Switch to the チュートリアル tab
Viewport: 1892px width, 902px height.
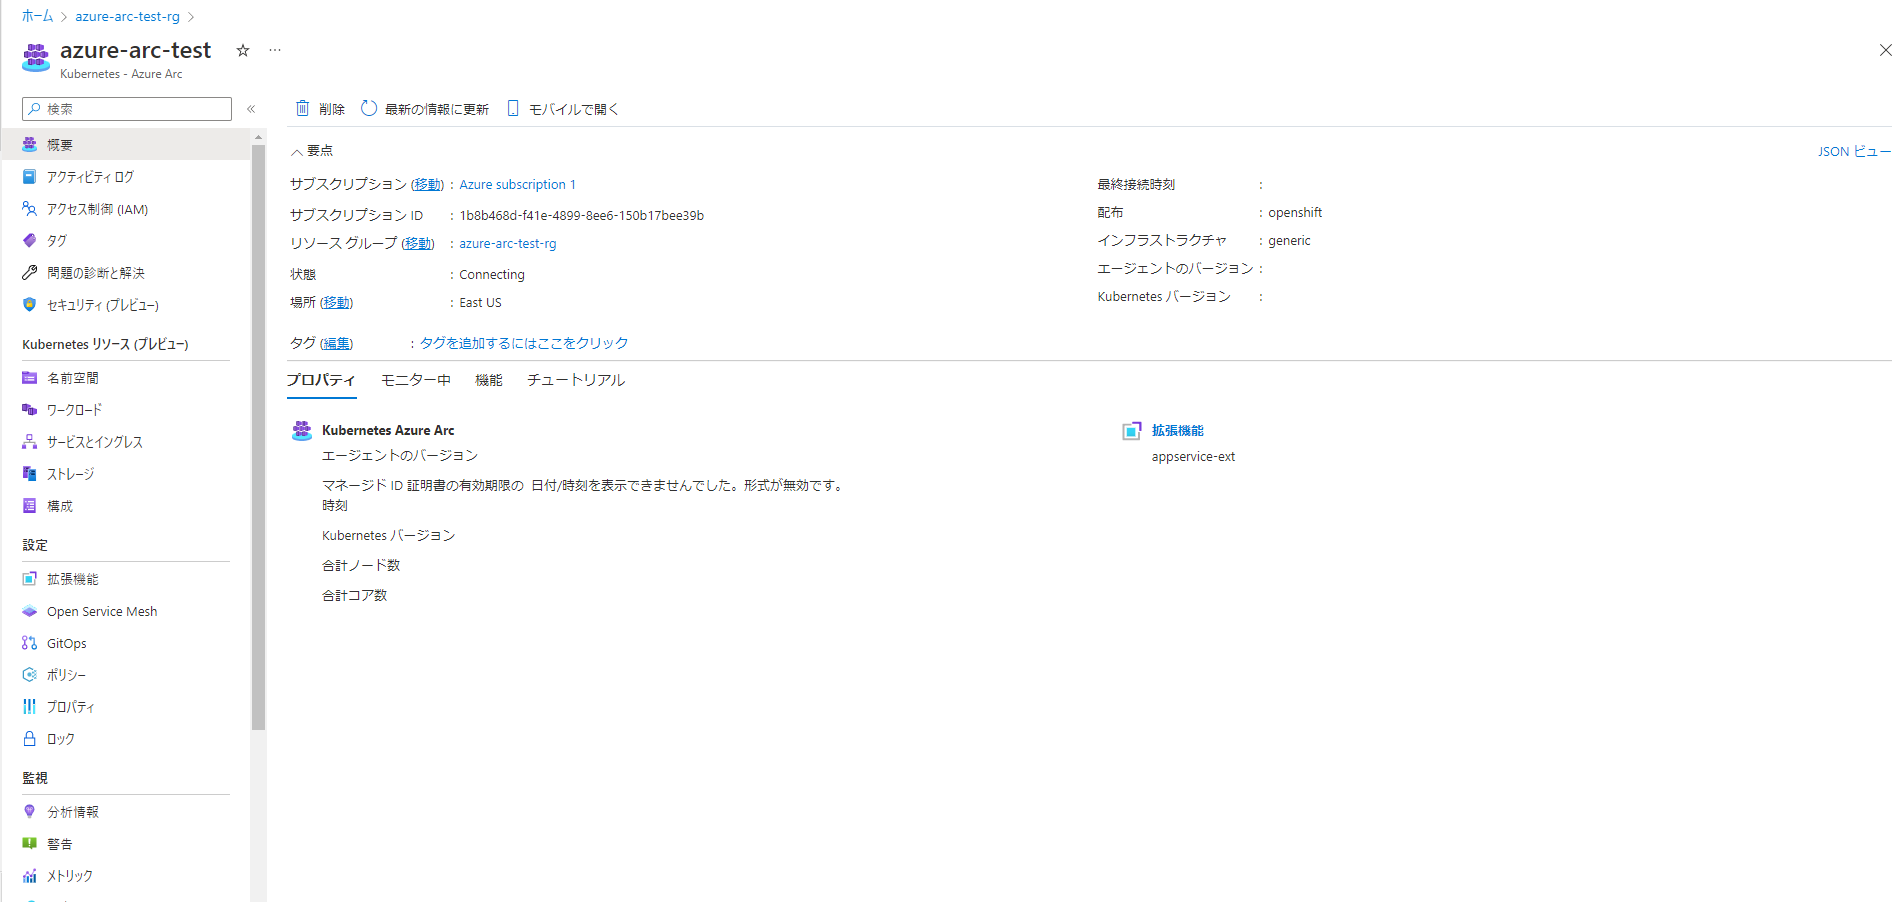click(576, 380)
